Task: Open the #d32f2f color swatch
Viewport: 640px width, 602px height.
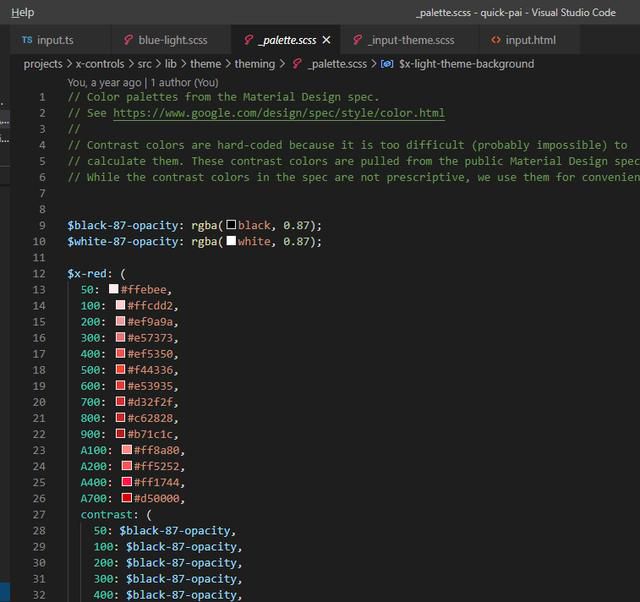Action: point(120,401)
